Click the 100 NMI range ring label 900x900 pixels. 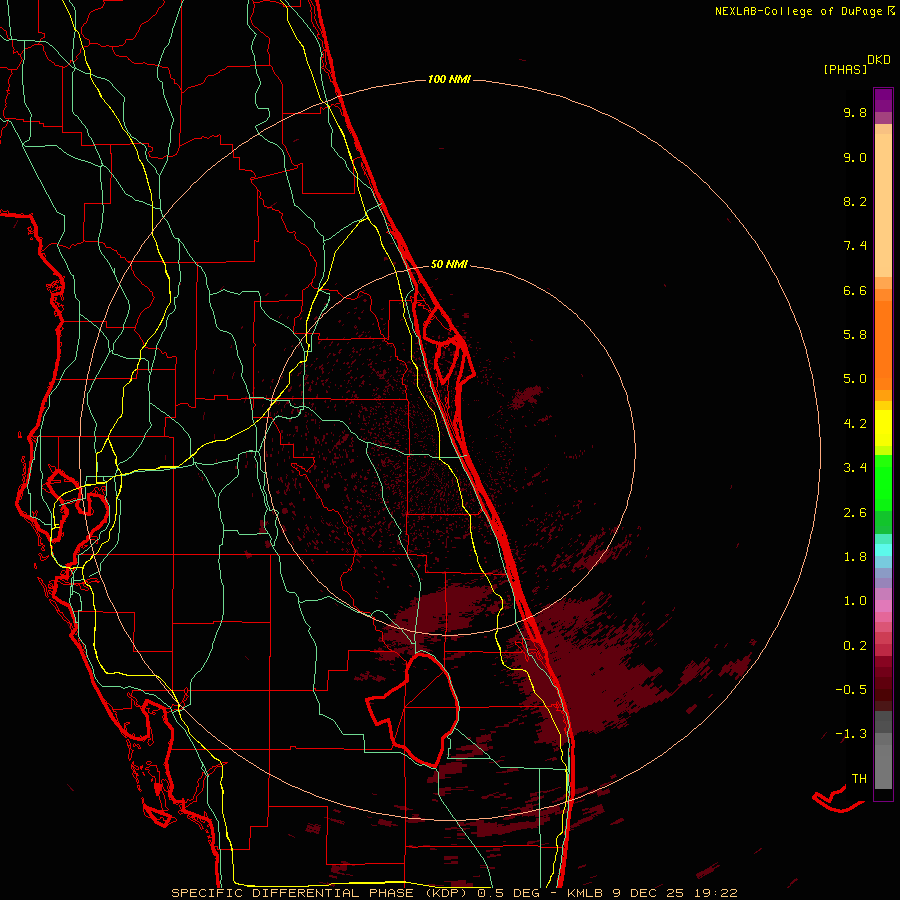(449, 79)
